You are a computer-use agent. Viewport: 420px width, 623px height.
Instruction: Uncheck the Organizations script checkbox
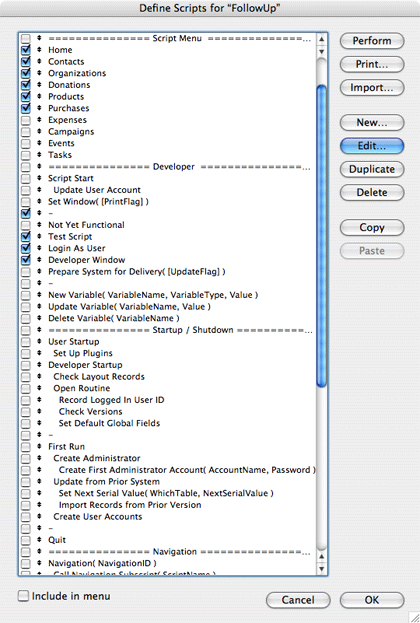point(25,73)
